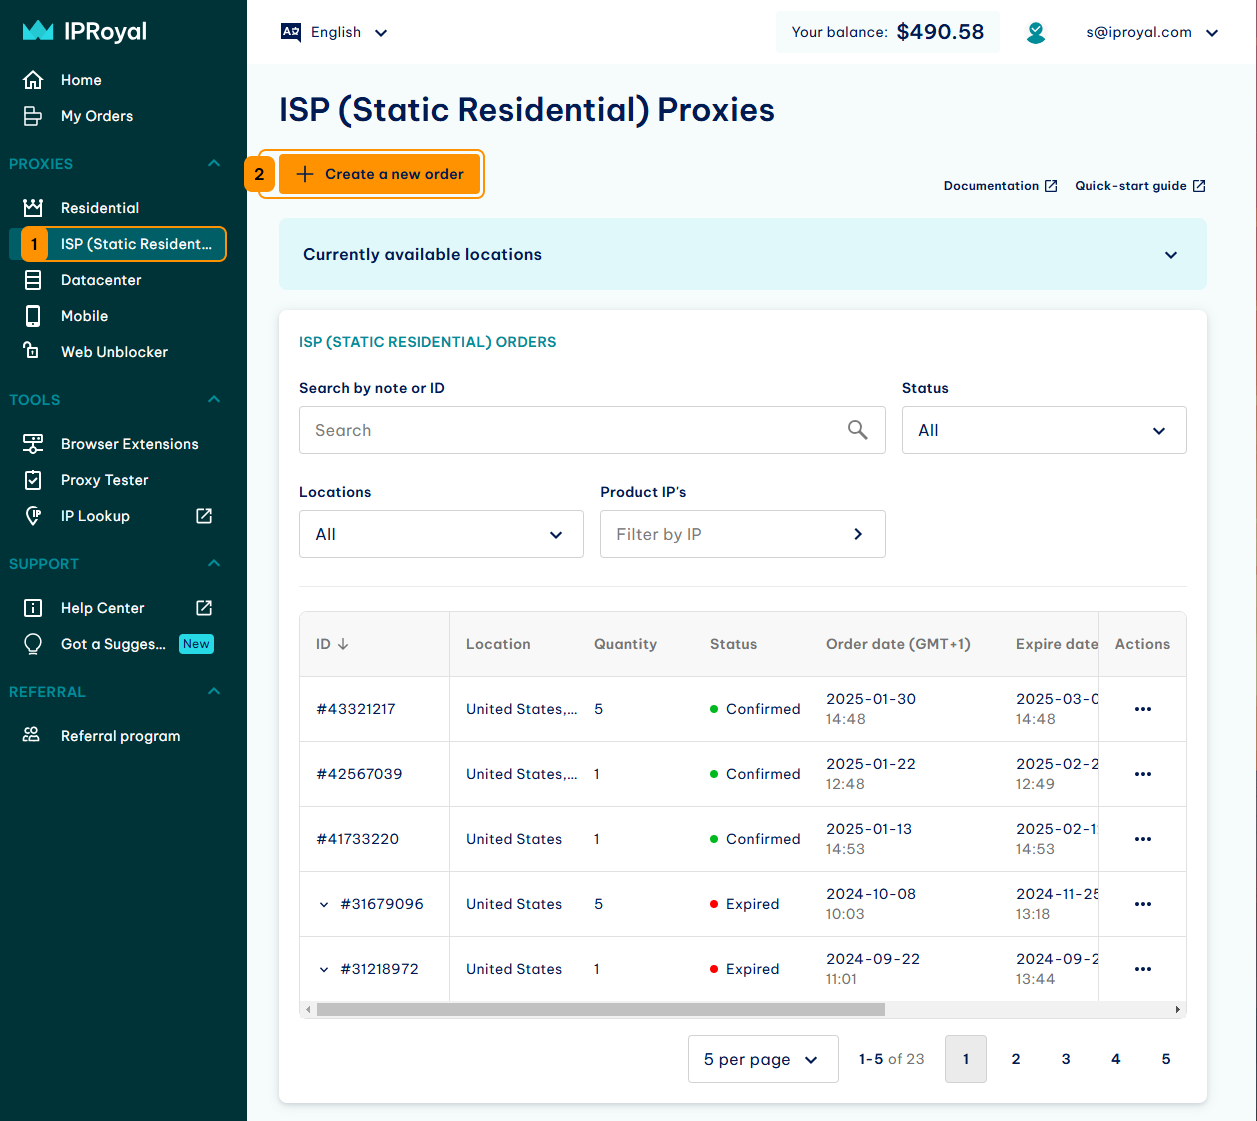Image resolution: width=1257 pixels, height=1121 pixels.
Task: Open the Filter by IP selector
Action: (743, 534)
